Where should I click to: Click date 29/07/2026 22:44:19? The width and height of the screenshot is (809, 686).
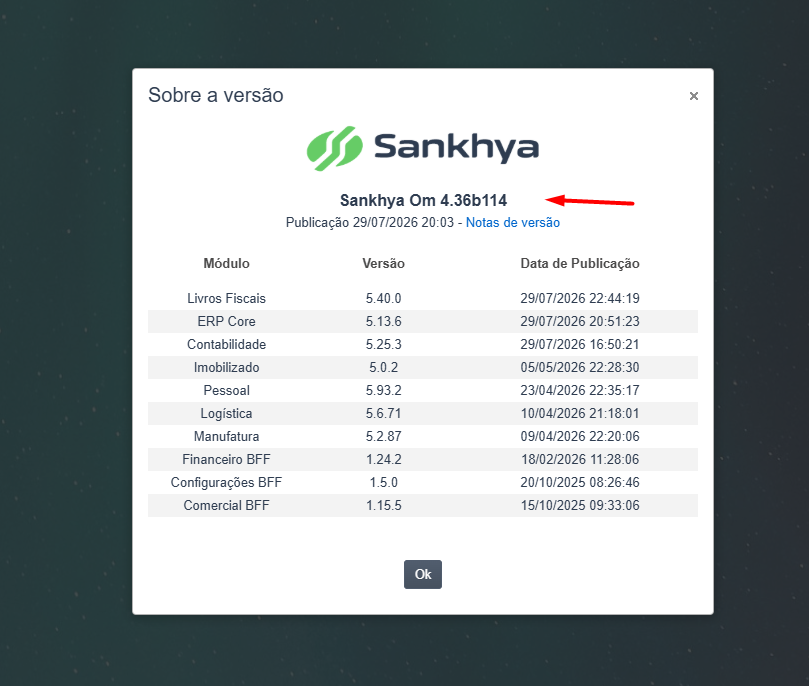pos(580,298)
